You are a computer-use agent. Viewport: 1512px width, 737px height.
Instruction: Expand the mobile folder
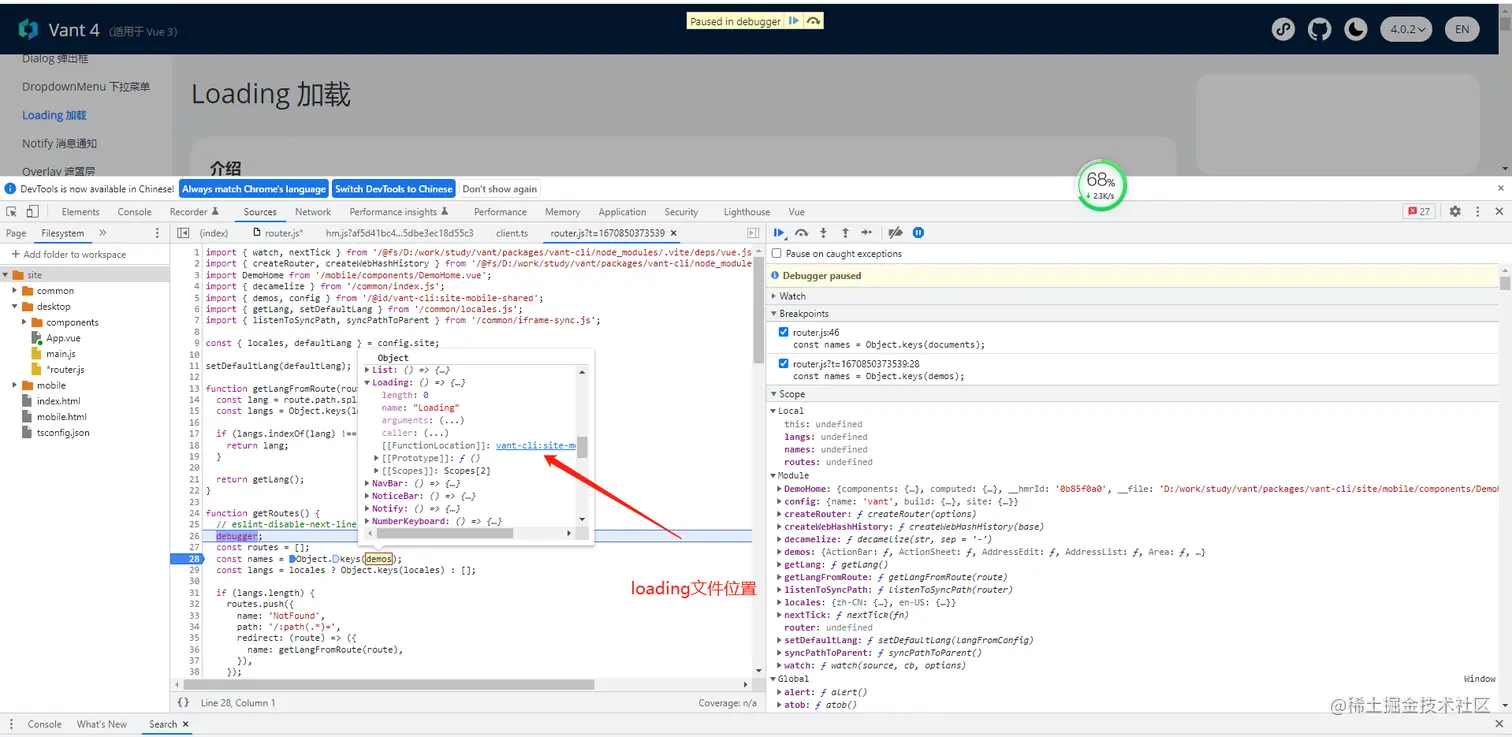(15, 385)
